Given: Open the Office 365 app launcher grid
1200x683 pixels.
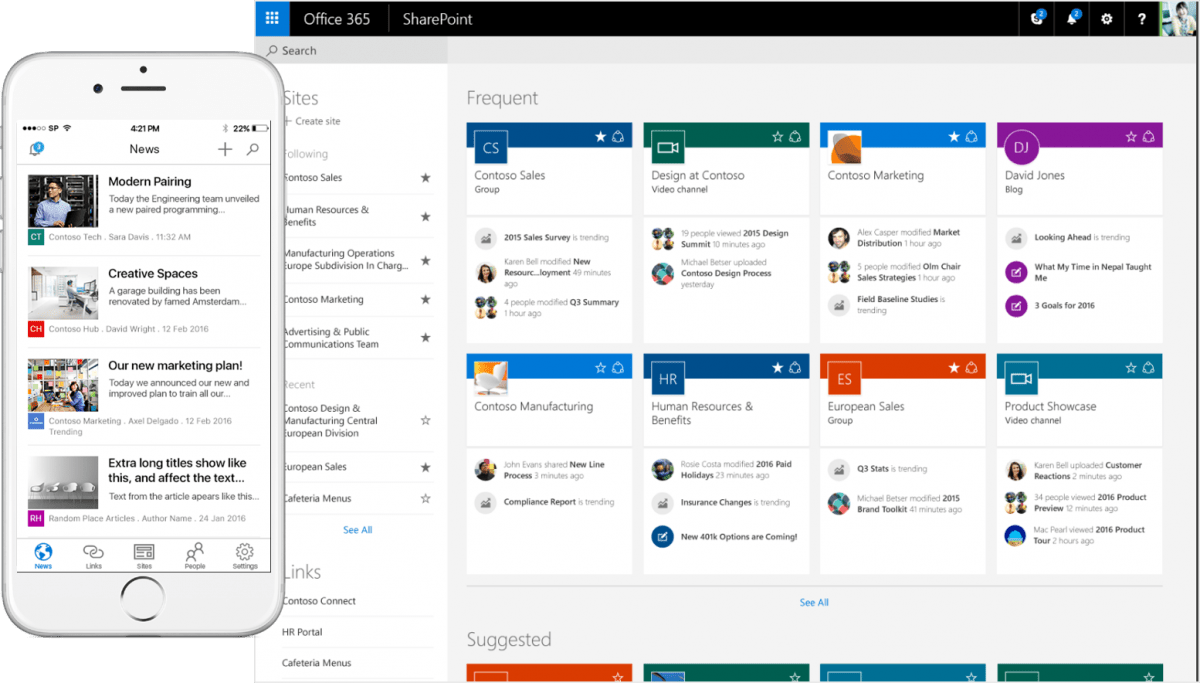Looking at the screenshot, I should pyautogui.click(x=268, y=19).
